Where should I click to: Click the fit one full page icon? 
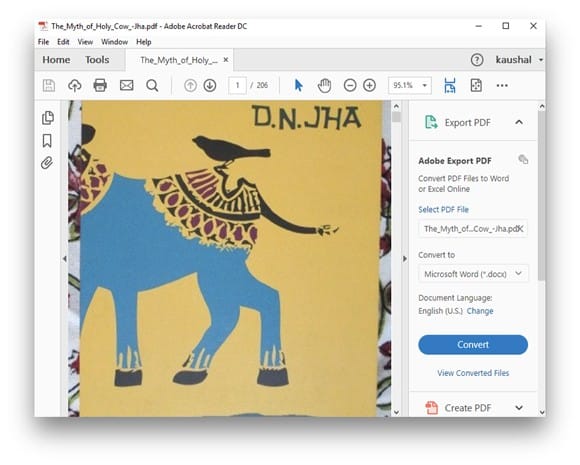476,85
